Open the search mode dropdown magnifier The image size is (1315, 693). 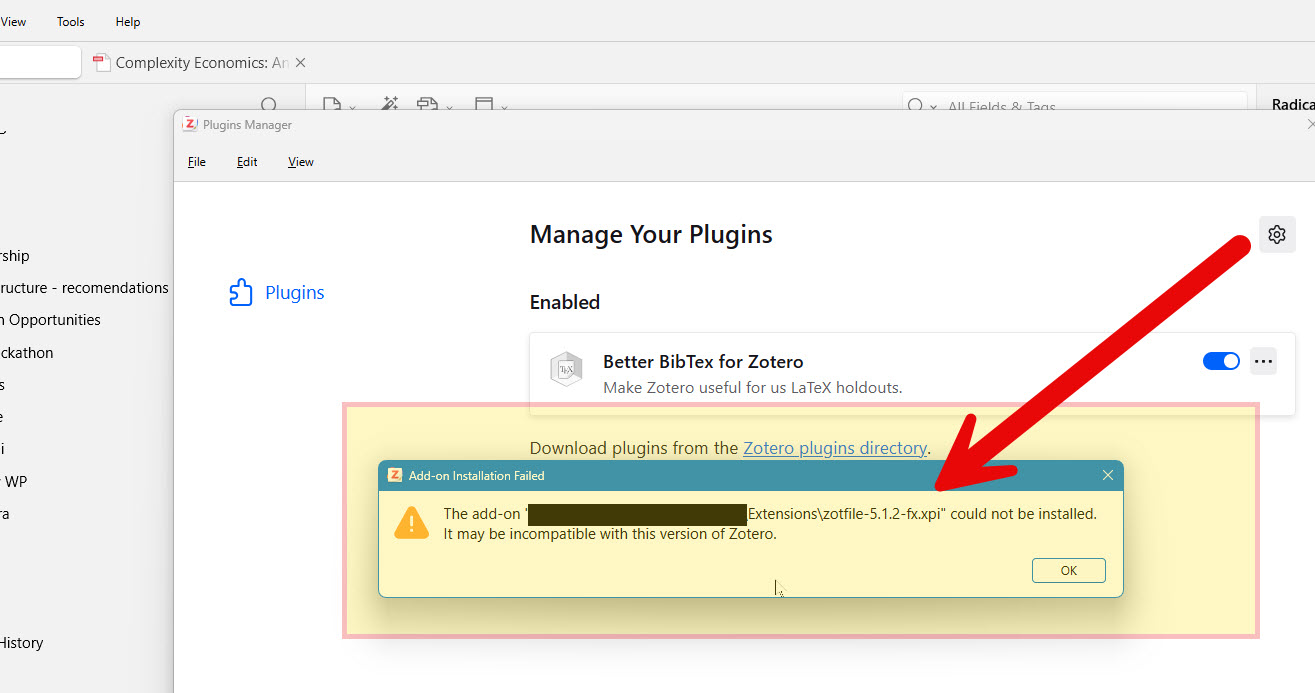click(921, 106)
